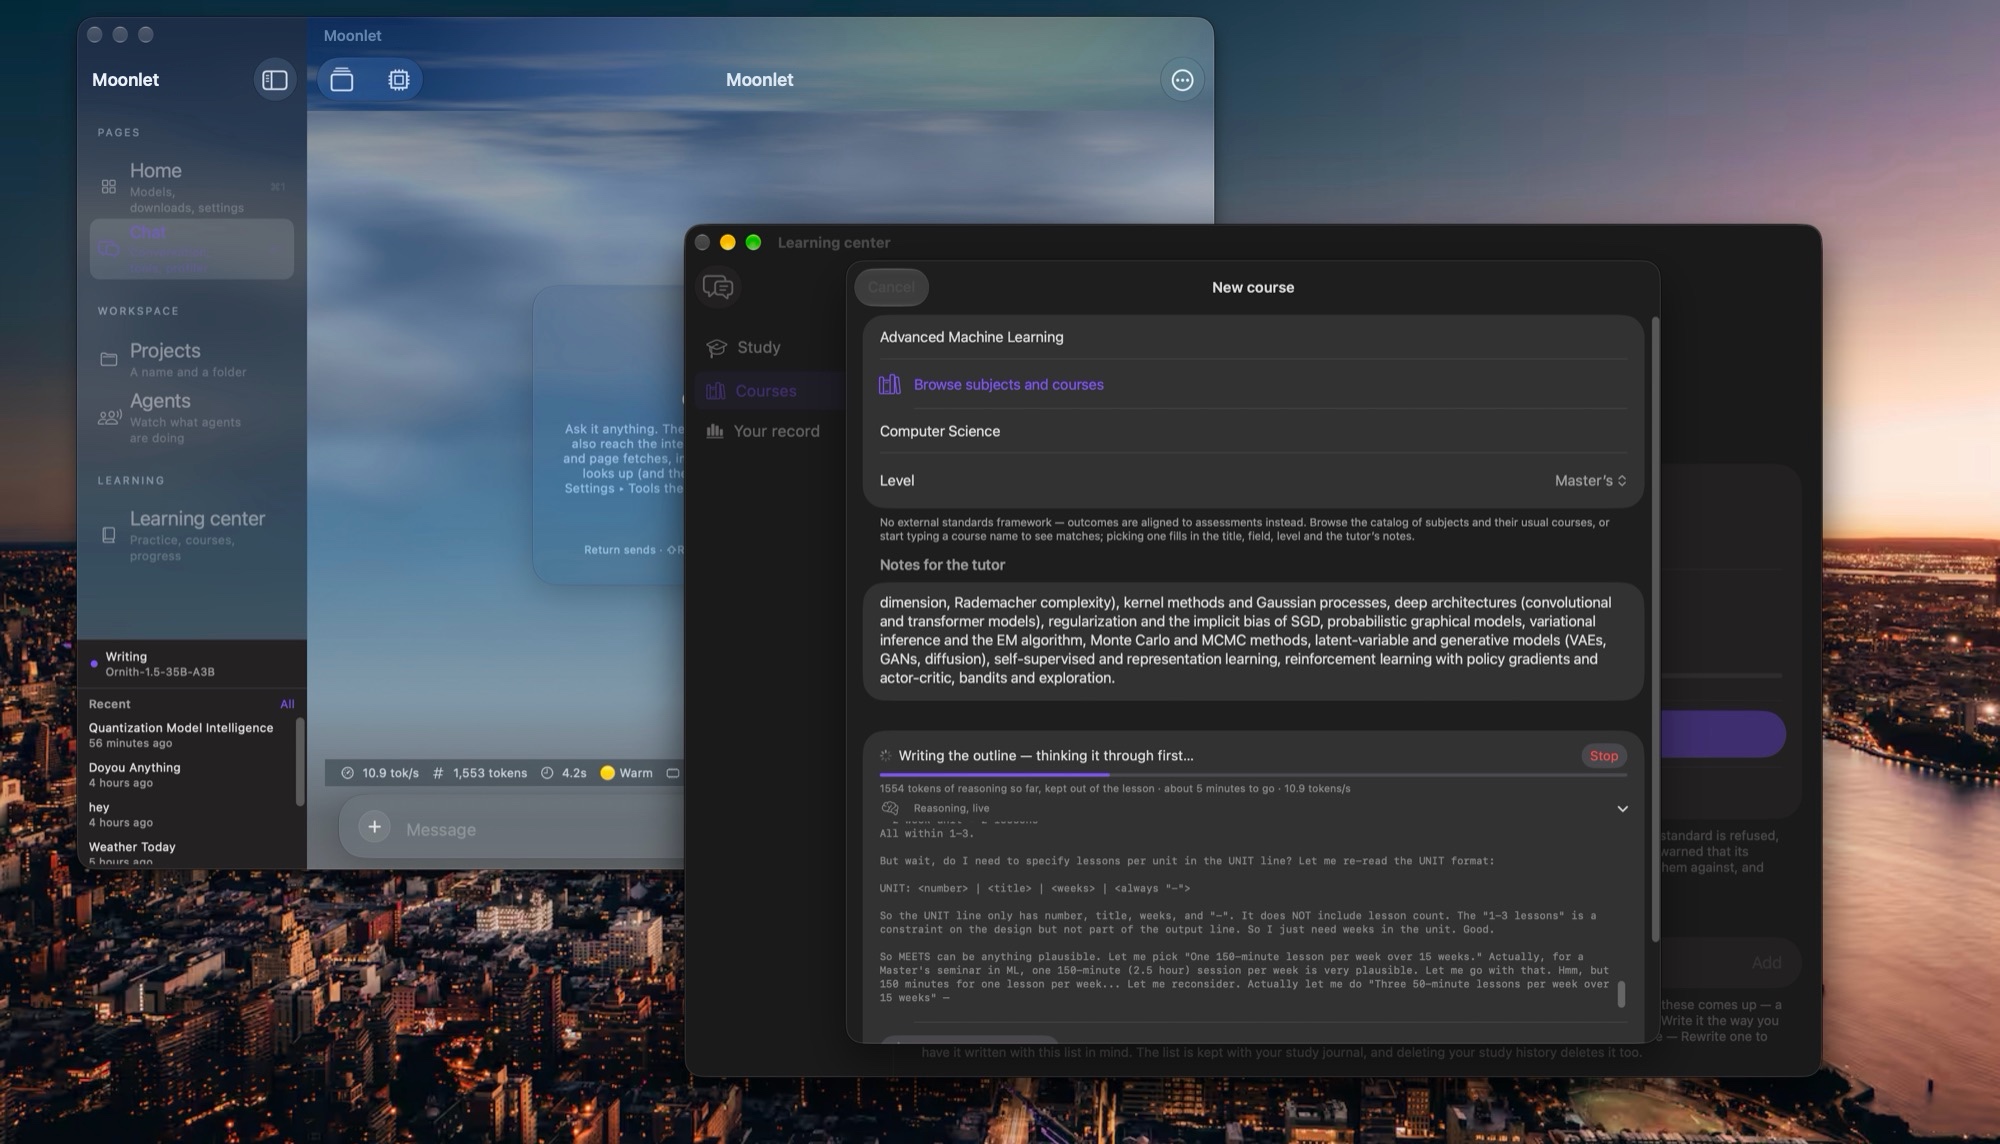Screen dimensions: 2000x1144
Task: Open the Study tab in Learning center
Action: [766, 348]
